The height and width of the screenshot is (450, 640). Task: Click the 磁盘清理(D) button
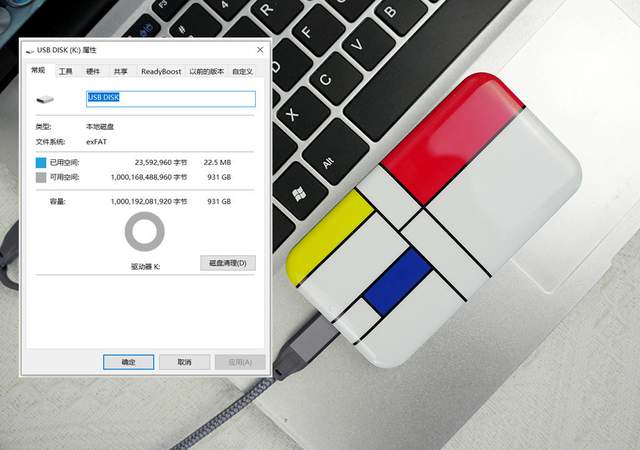228,263
